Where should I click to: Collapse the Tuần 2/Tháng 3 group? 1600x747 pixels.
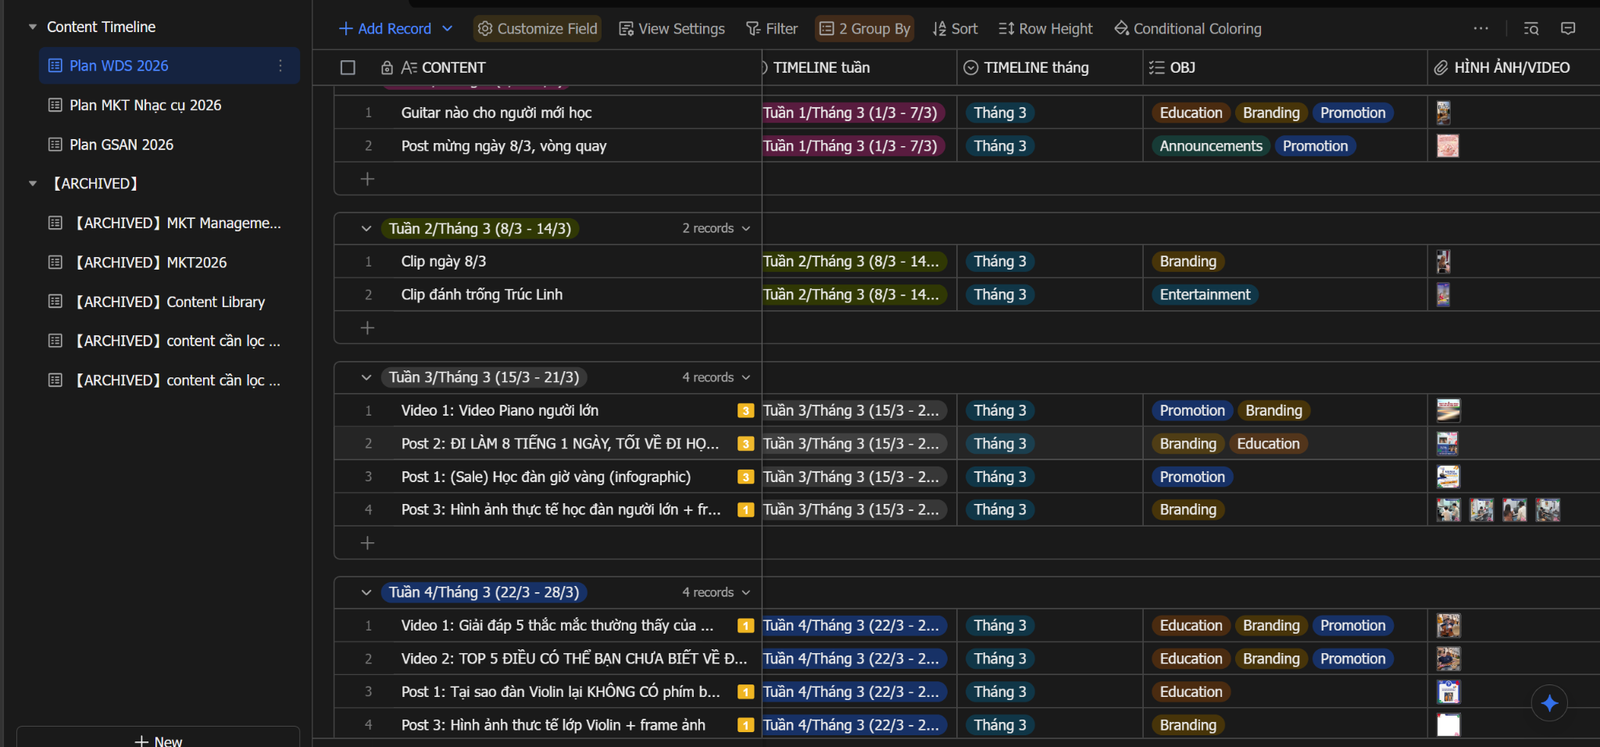366,229
